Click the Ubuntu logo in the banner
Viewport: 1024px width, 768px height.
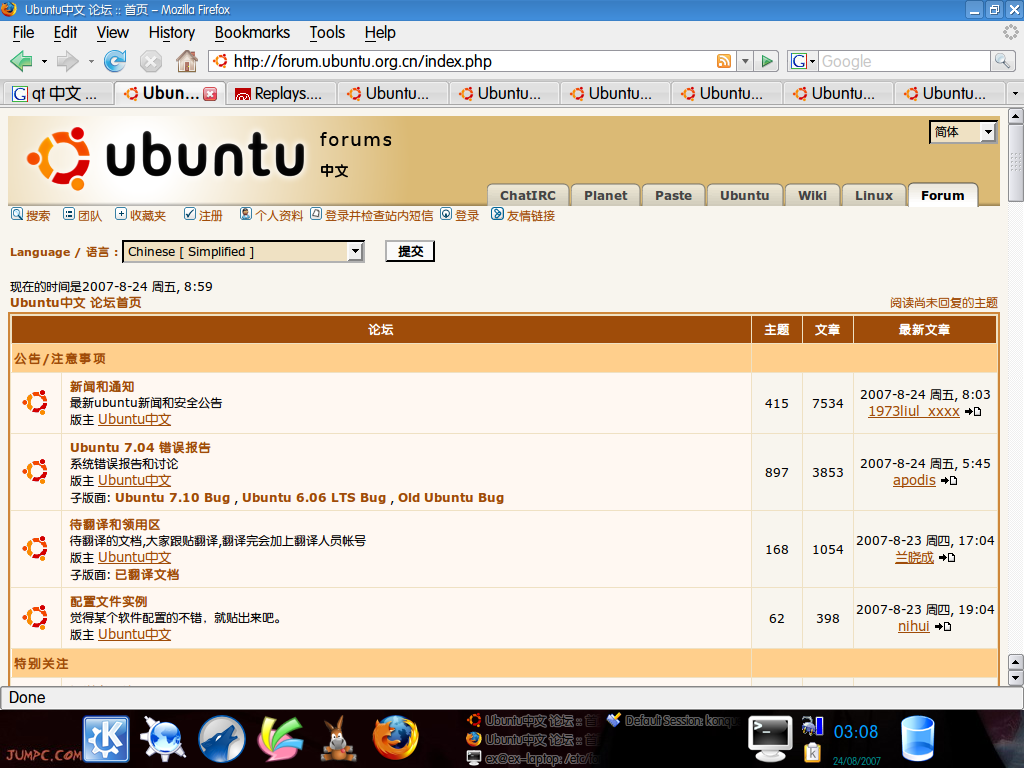[x=165, y=158]
